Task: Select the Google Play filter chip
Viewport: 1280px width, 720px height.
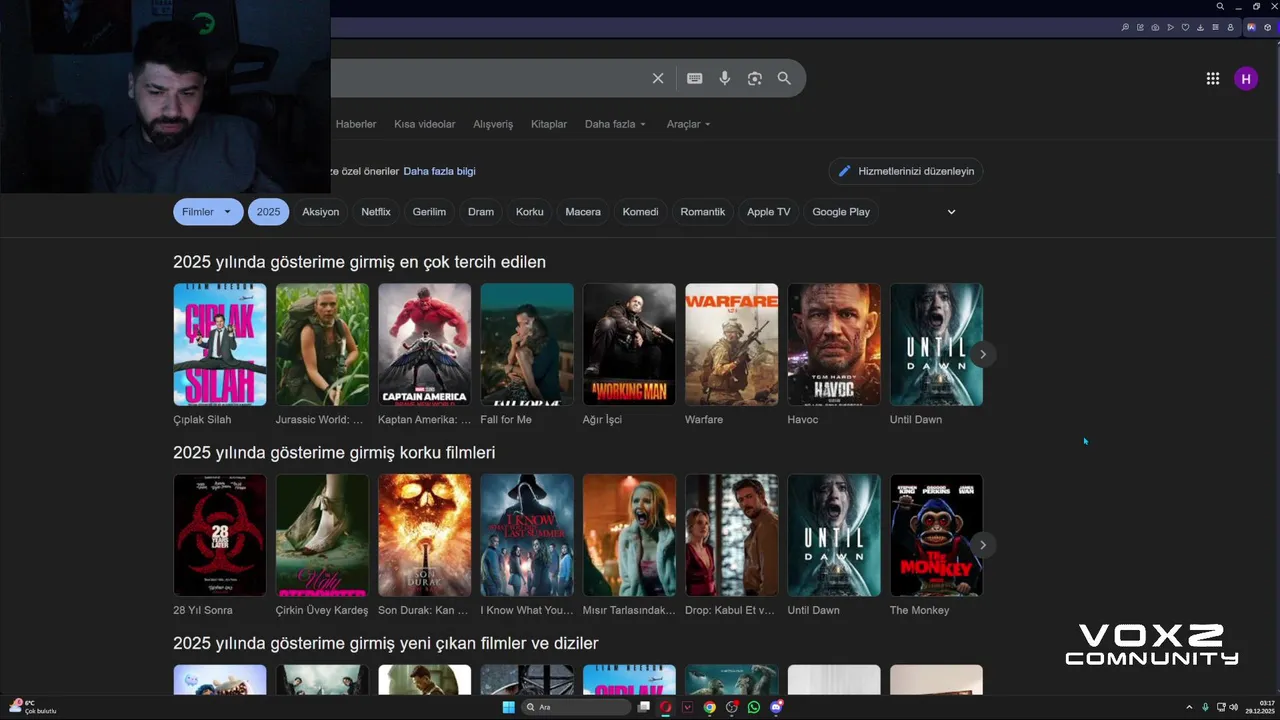Action: coord(841,212)
